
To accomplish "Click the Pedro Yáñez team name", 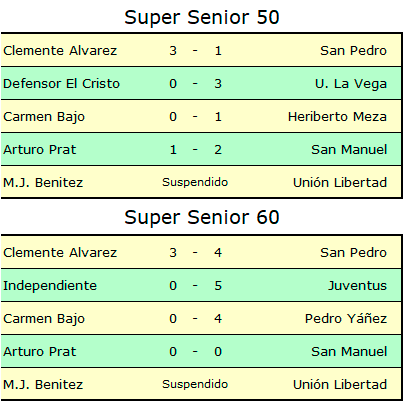I will pyautogui.click(x=346, y=319).
